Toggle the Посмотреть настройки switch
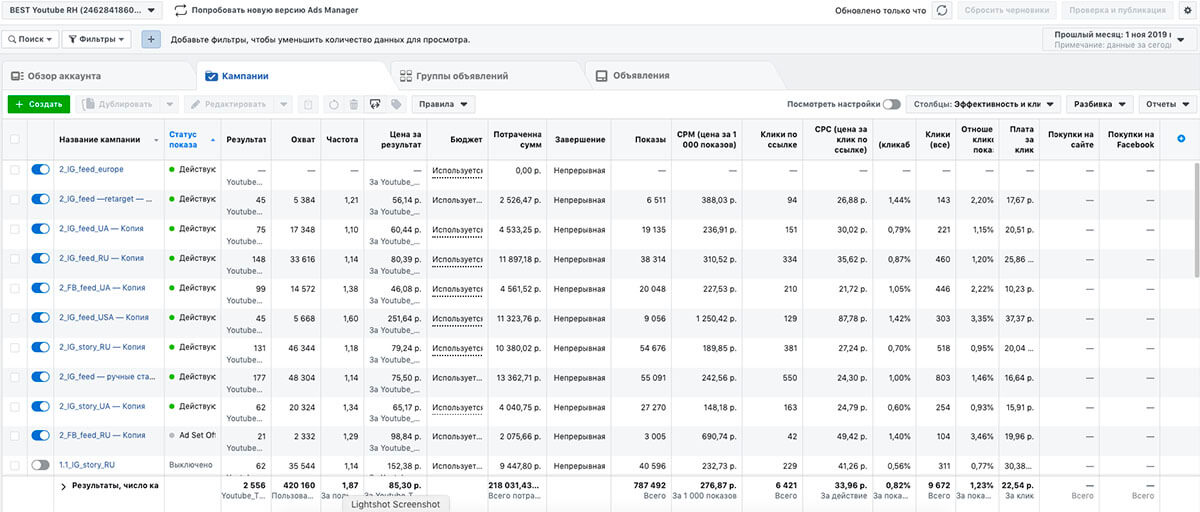The width and height of the screenshot is (1200, 512). click(x=891, y=104)
